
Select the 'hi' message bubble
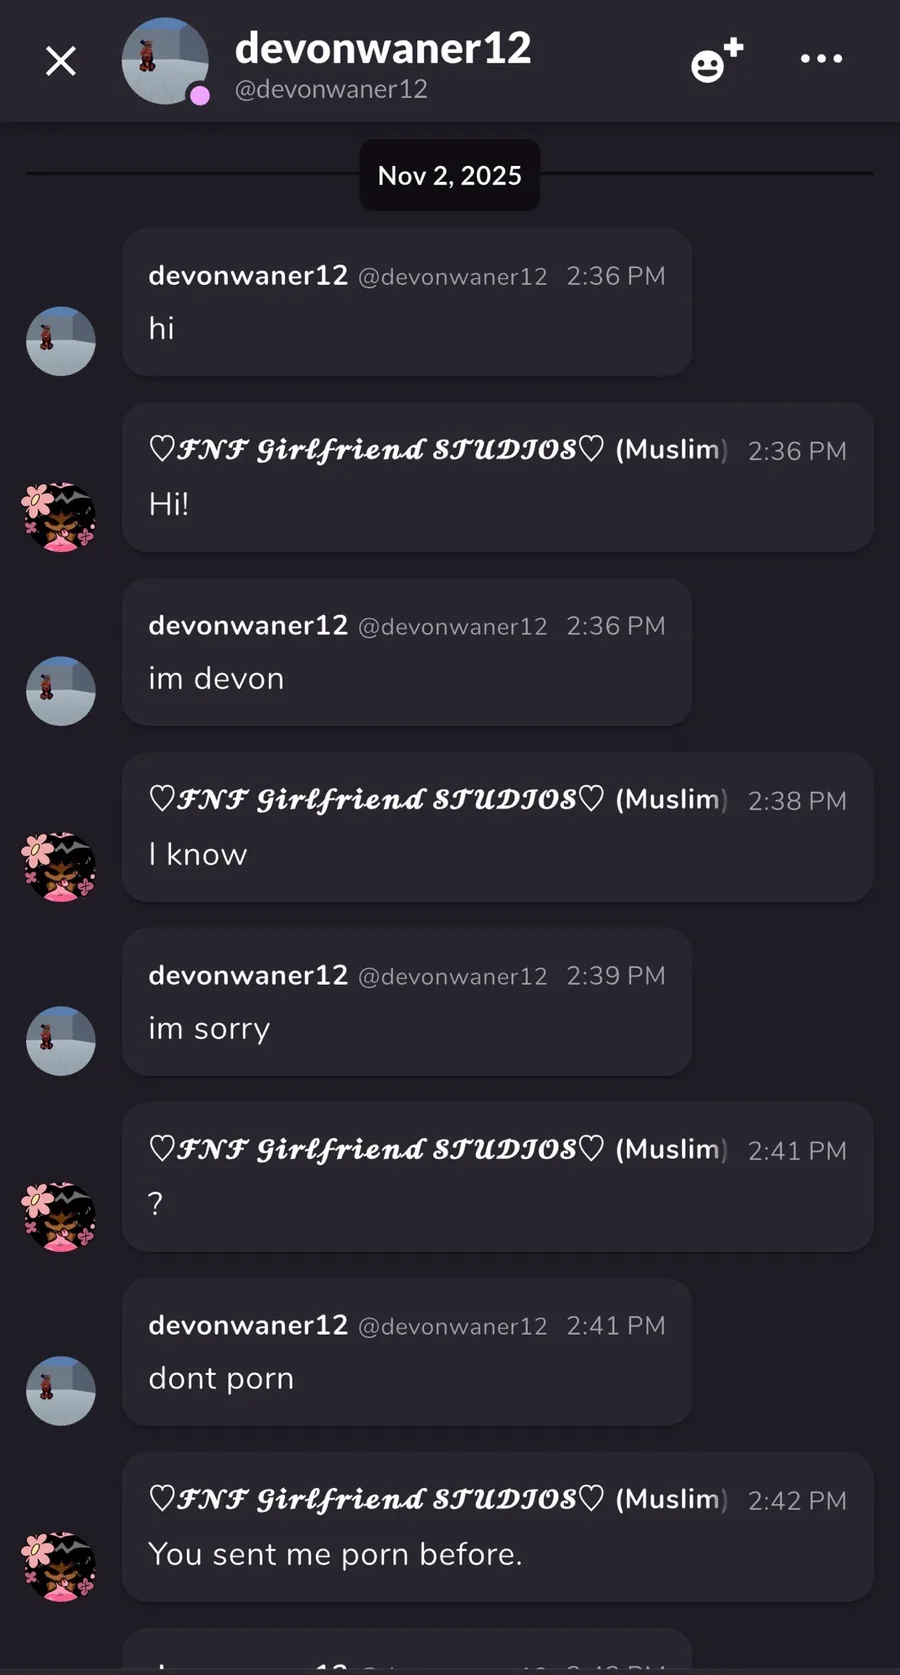coord(407,302)
